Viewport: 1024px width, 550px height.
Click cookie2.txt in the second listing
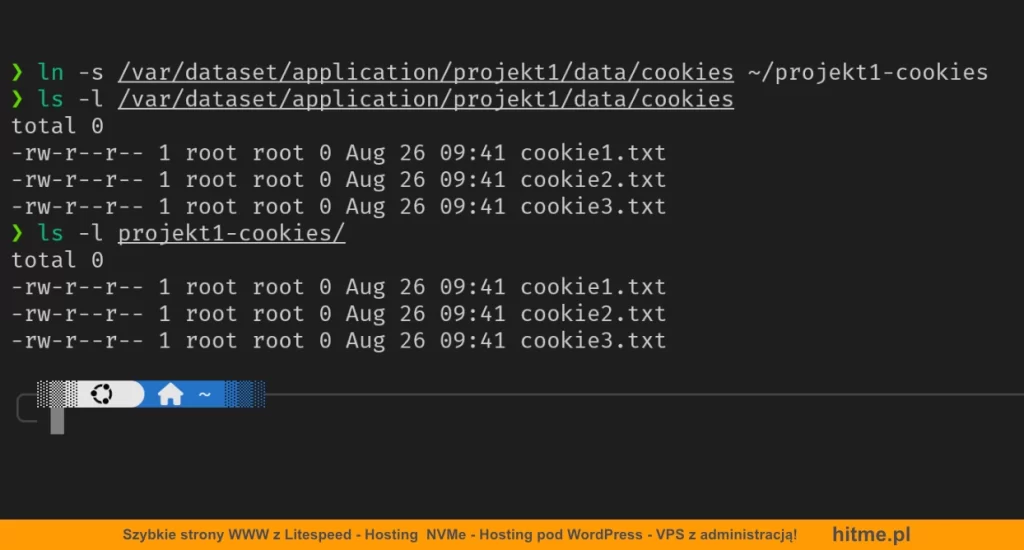(592, 314)
